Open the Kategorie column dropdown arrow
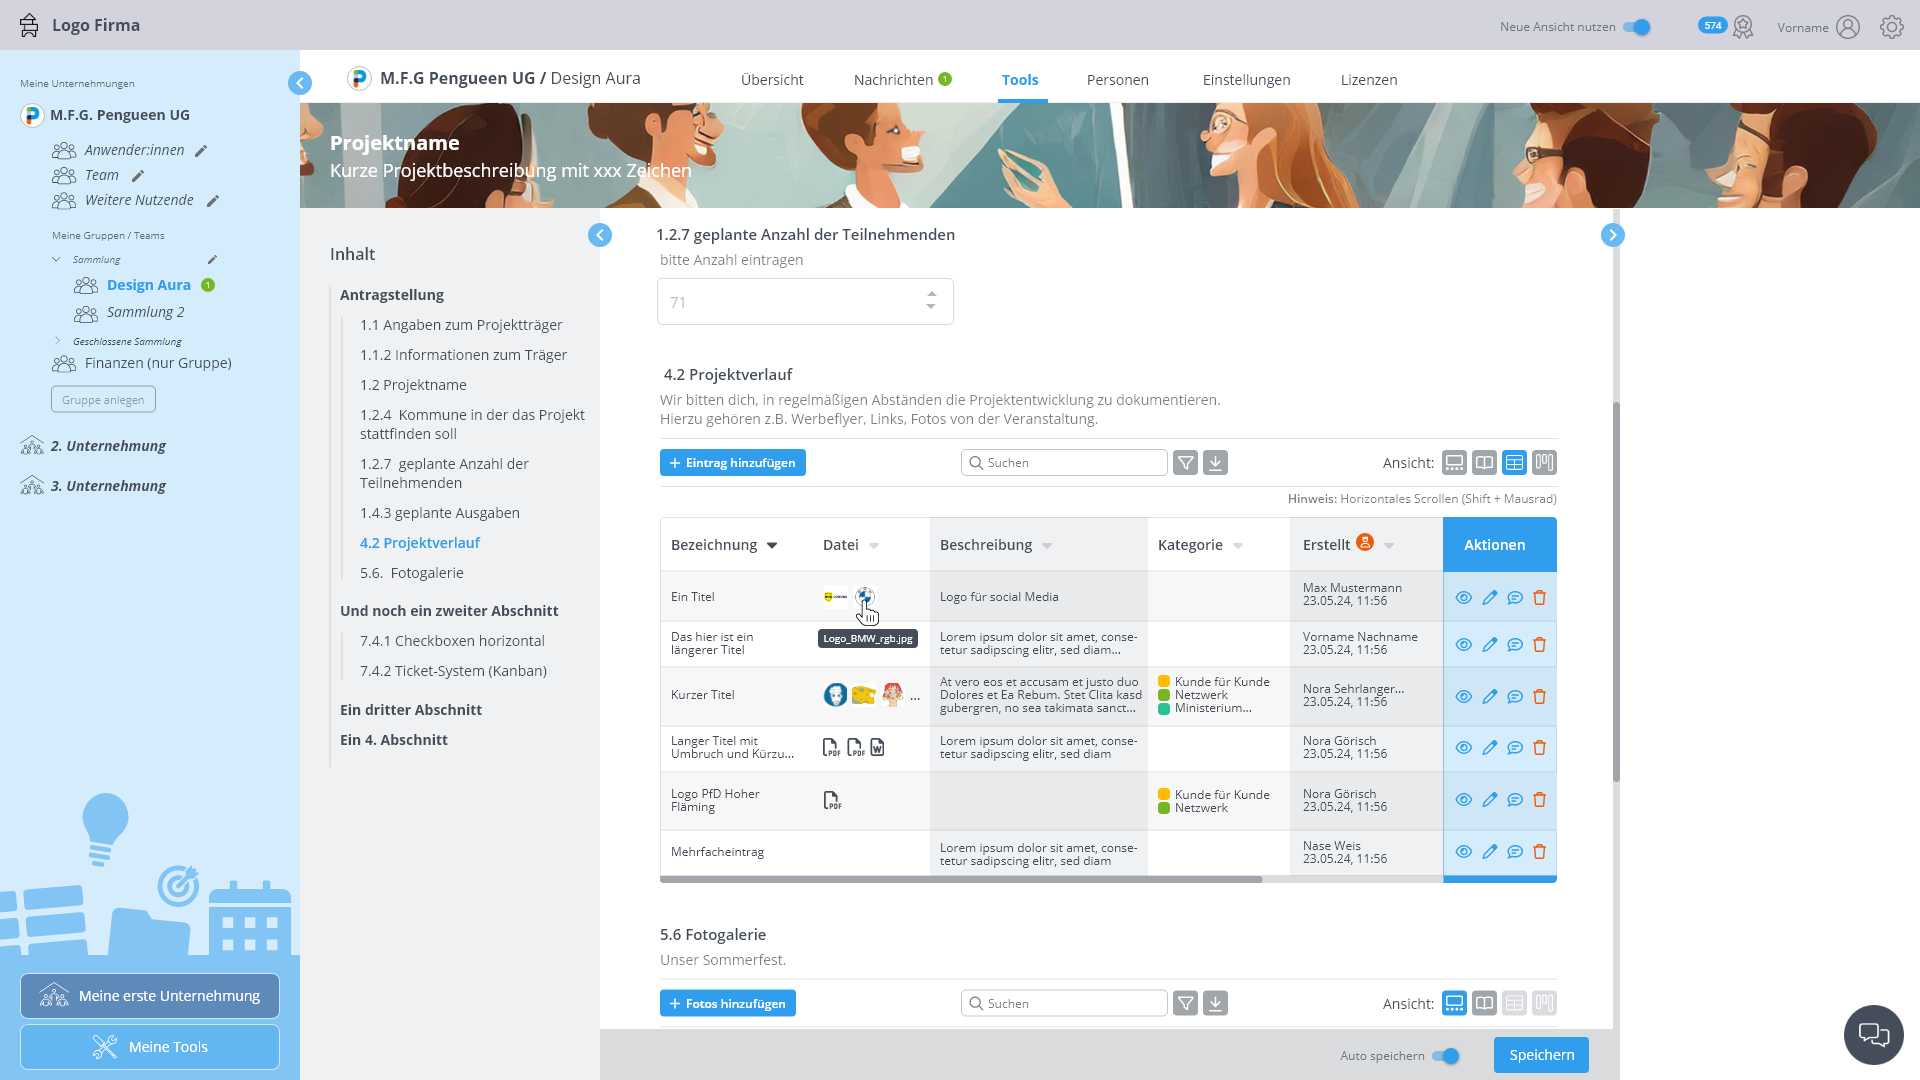The width and height of the screenshot is (1920, 1080). pyautogui.click(x=1238, y=546)
